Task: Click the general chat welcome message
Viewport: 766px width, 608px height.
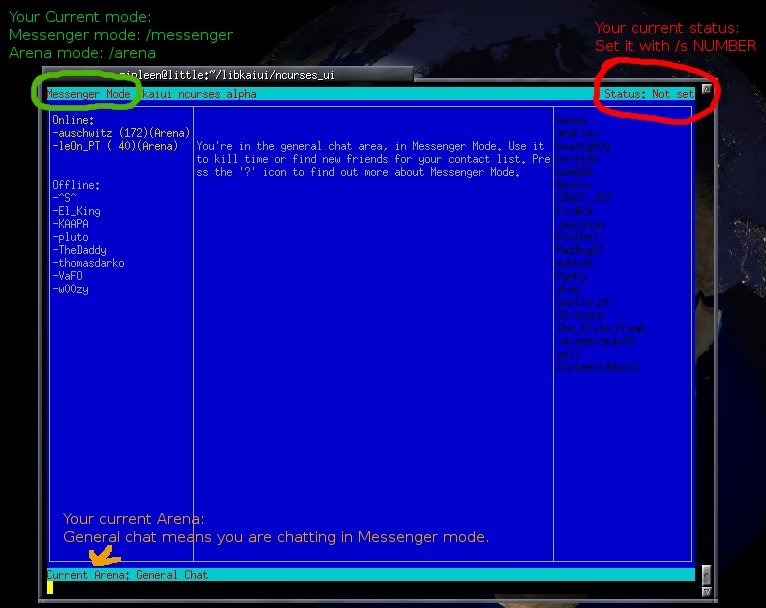Action: pyautogui.click(x=373, y=159)
